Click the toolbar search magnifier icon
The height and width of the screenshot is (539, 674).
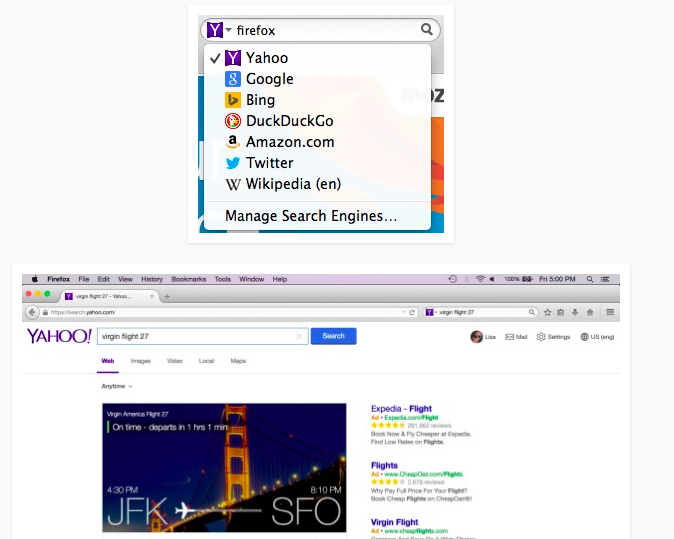click(532, 312)
